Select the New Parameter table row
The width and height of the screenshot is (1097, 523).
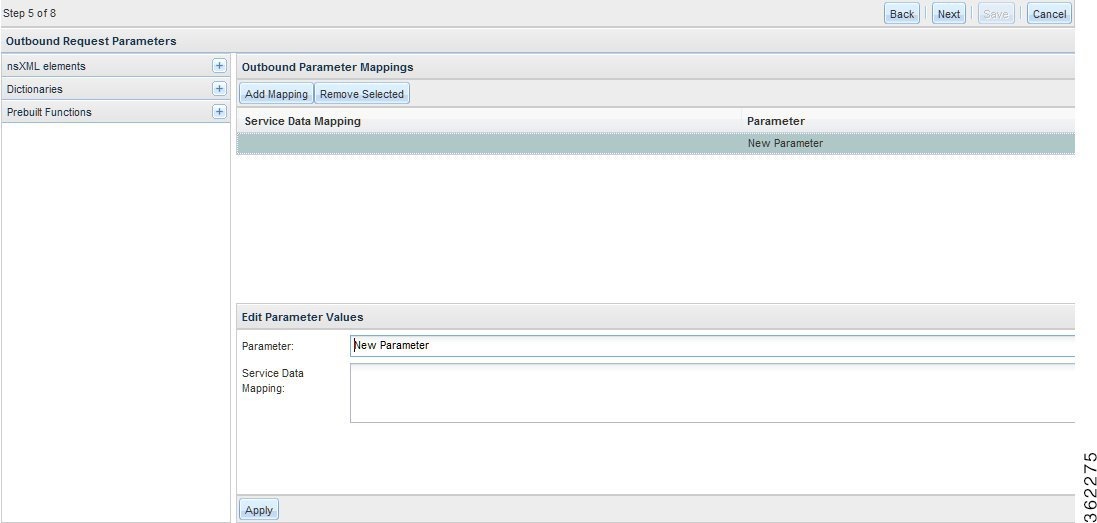(656, 143)
